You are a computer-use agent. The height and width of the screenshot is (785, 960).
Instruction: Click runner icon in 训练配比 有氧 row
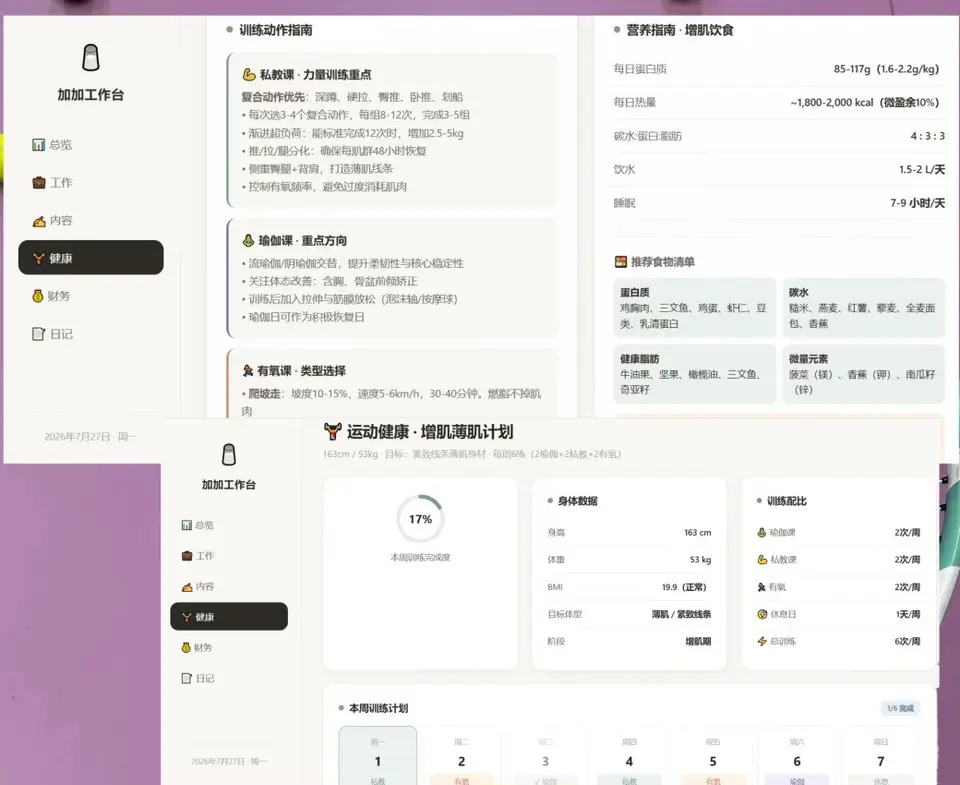coord(762,587)
